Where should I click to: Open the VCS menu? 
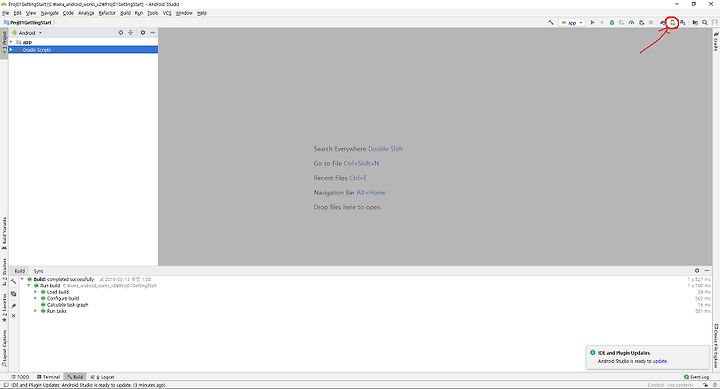coord(167,13)
